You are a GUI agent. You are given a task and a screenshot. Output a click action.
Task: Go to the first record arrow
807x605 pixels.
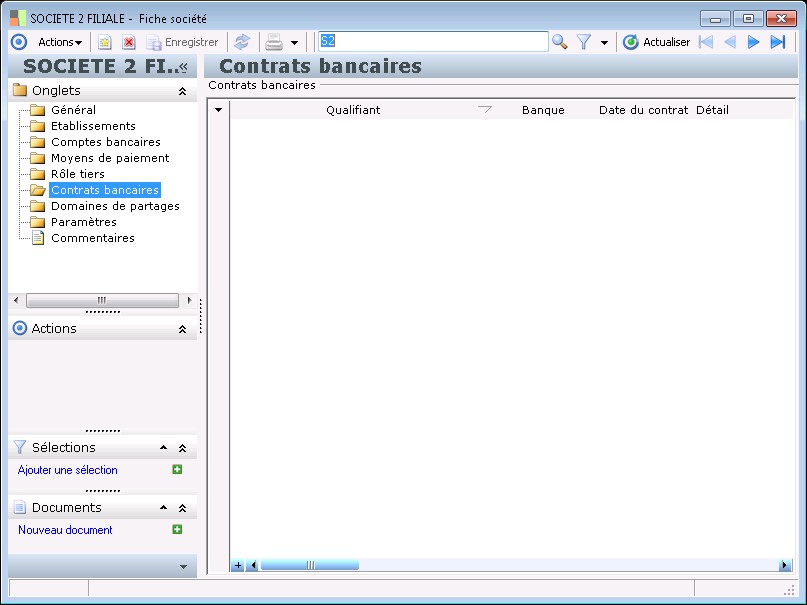[x=706, y=42]
